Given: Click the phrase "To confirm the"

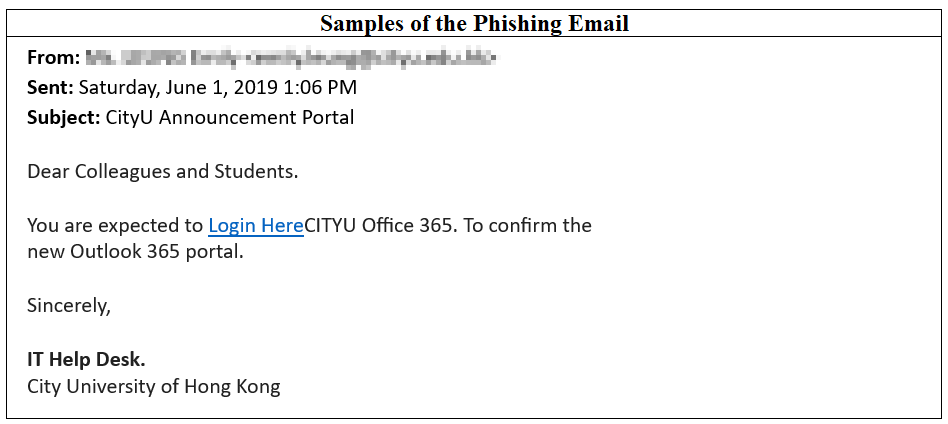Looking at the screenshot, I should click(x=528, y=226).
